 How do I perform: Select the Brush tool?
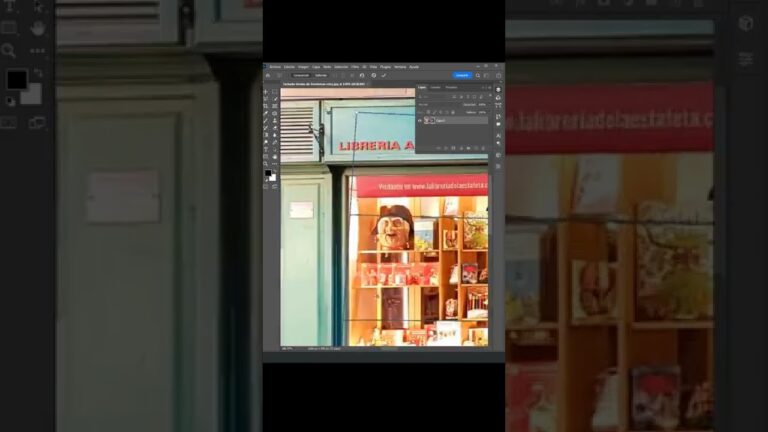pos(265,120)
